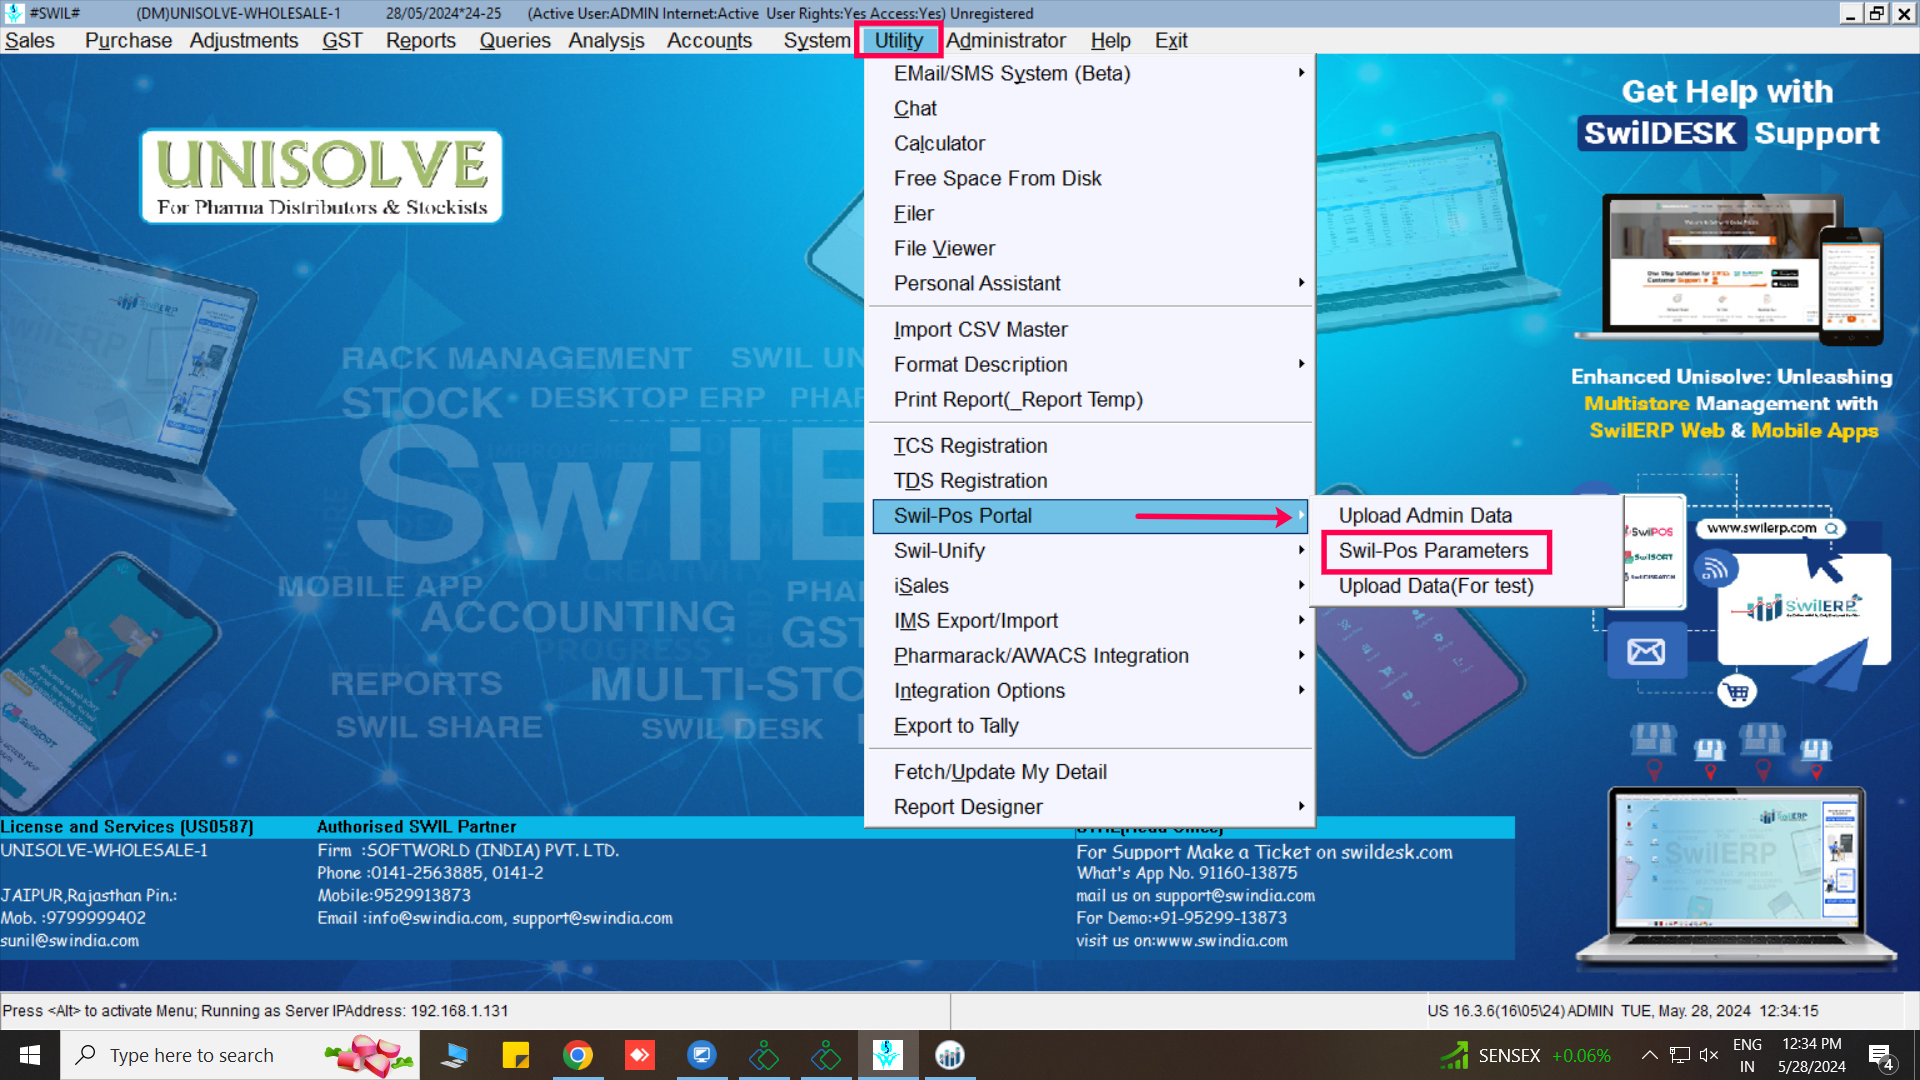The image size is (1920, 1080).
Task: Click the UNISOLVE logo
Action: click(x=322, y=176)
